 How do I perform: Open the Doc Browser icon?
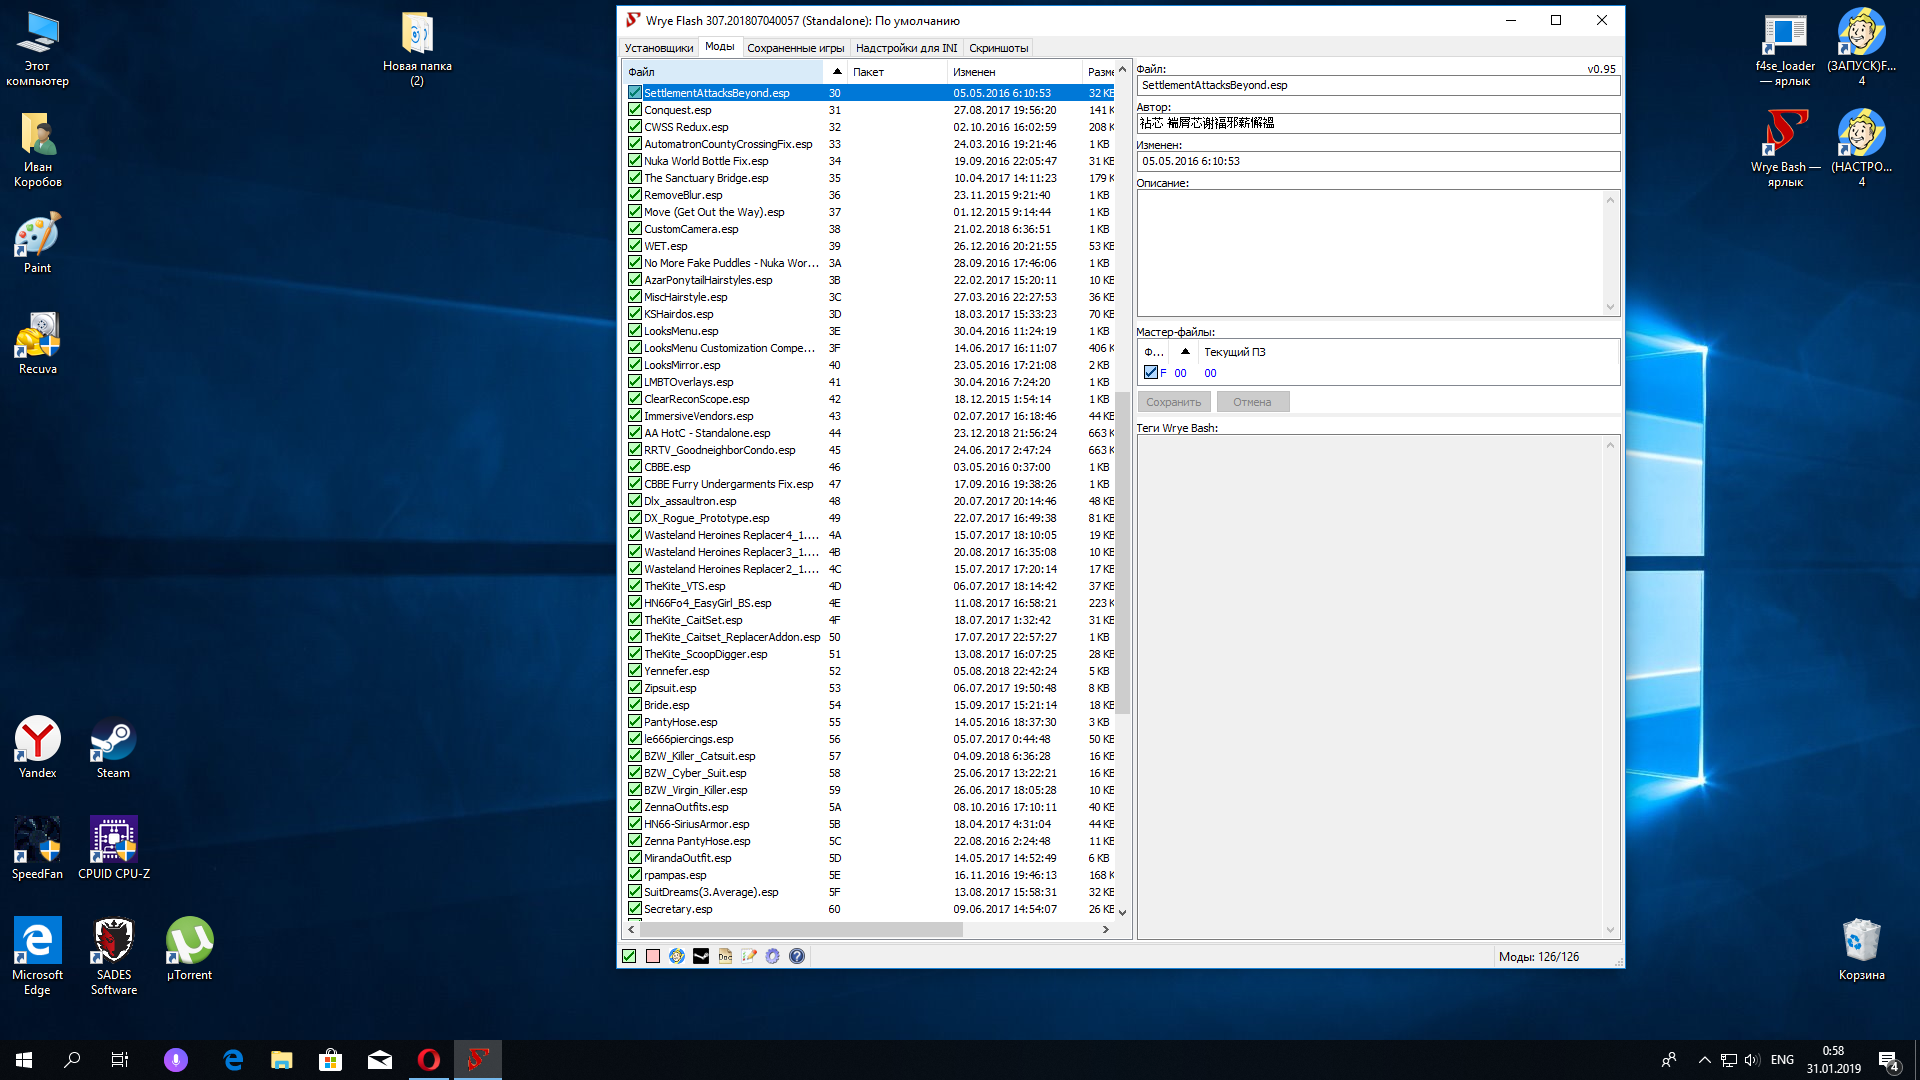725,956
